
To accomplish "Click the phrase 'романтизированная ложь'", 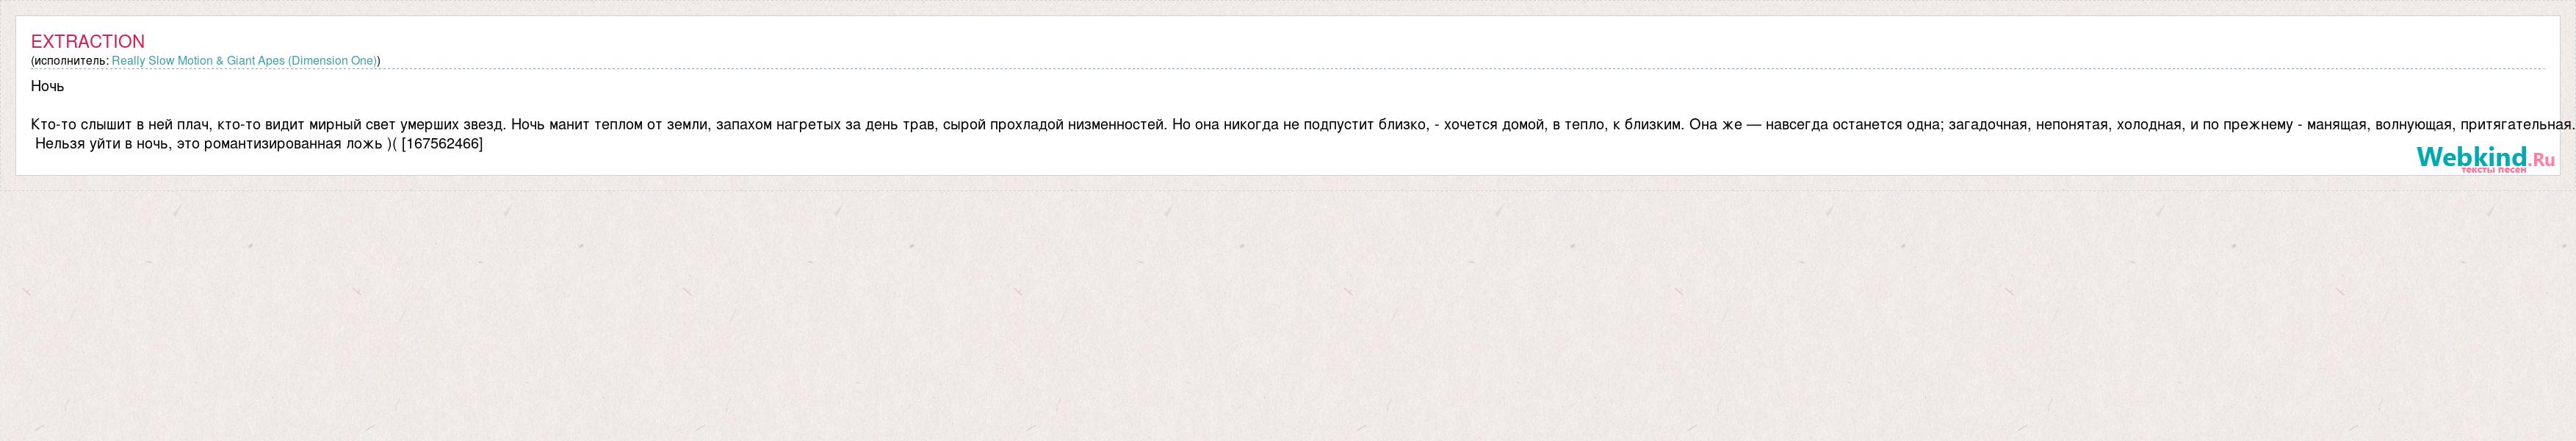I will [292, 144].
